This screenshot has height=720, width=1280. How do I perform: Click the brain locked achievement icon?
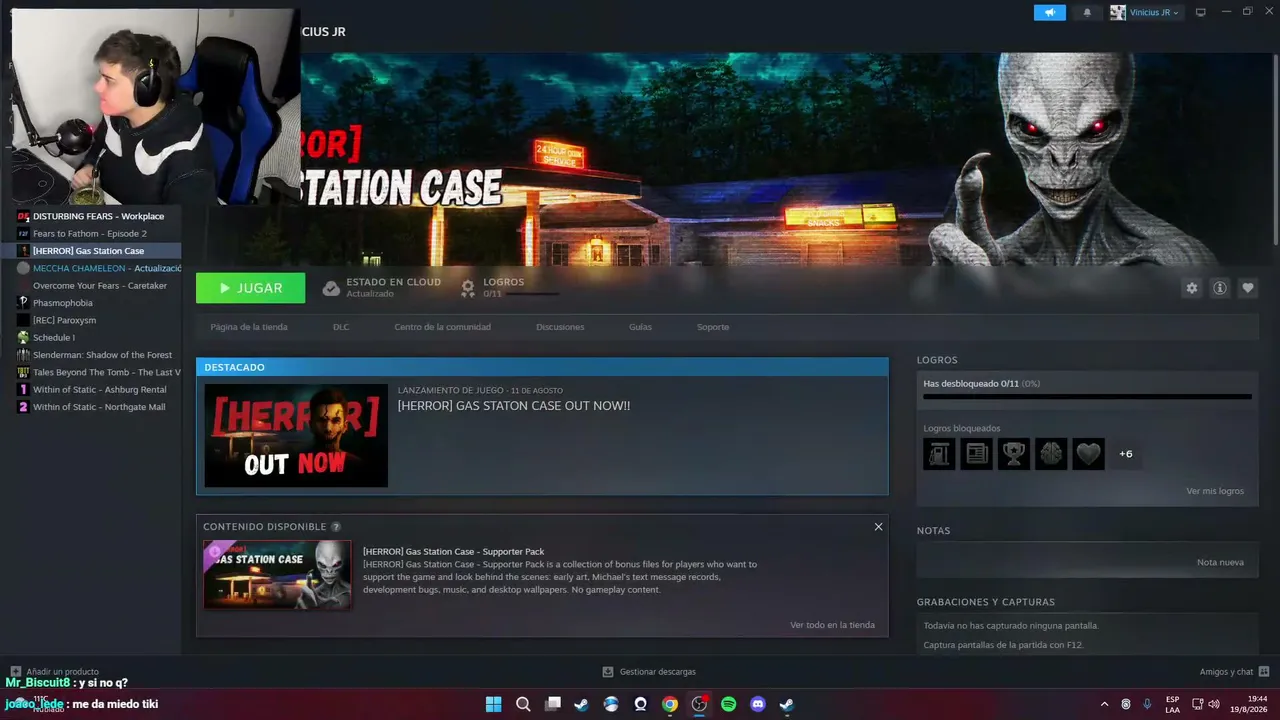1051,454
